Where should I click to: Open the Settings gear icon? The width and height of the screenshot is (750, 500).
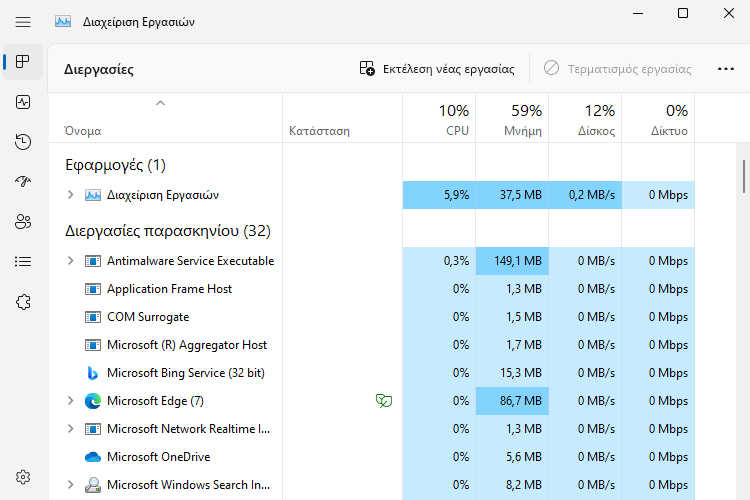22,477
